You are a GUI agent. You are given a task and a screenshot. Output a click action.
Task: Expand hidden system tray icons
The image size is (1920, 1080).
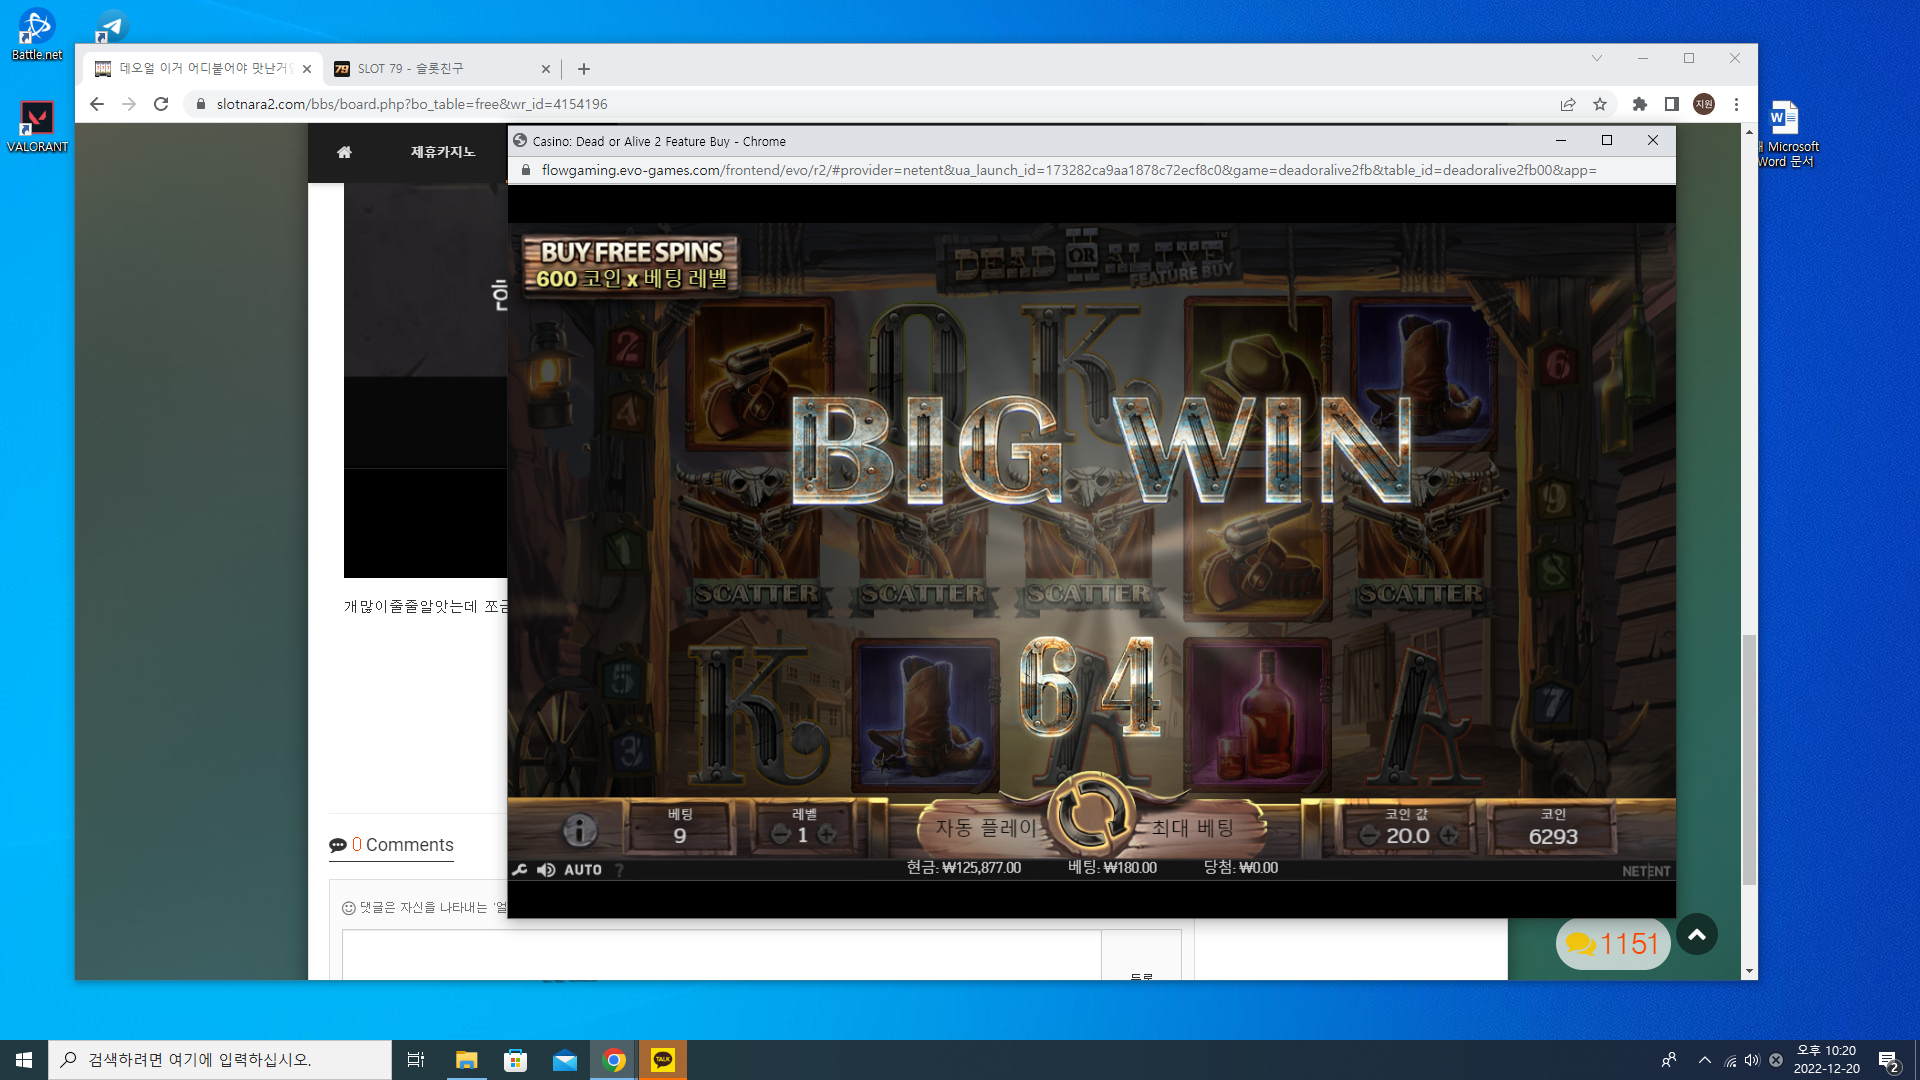tap(1705, 1060)
